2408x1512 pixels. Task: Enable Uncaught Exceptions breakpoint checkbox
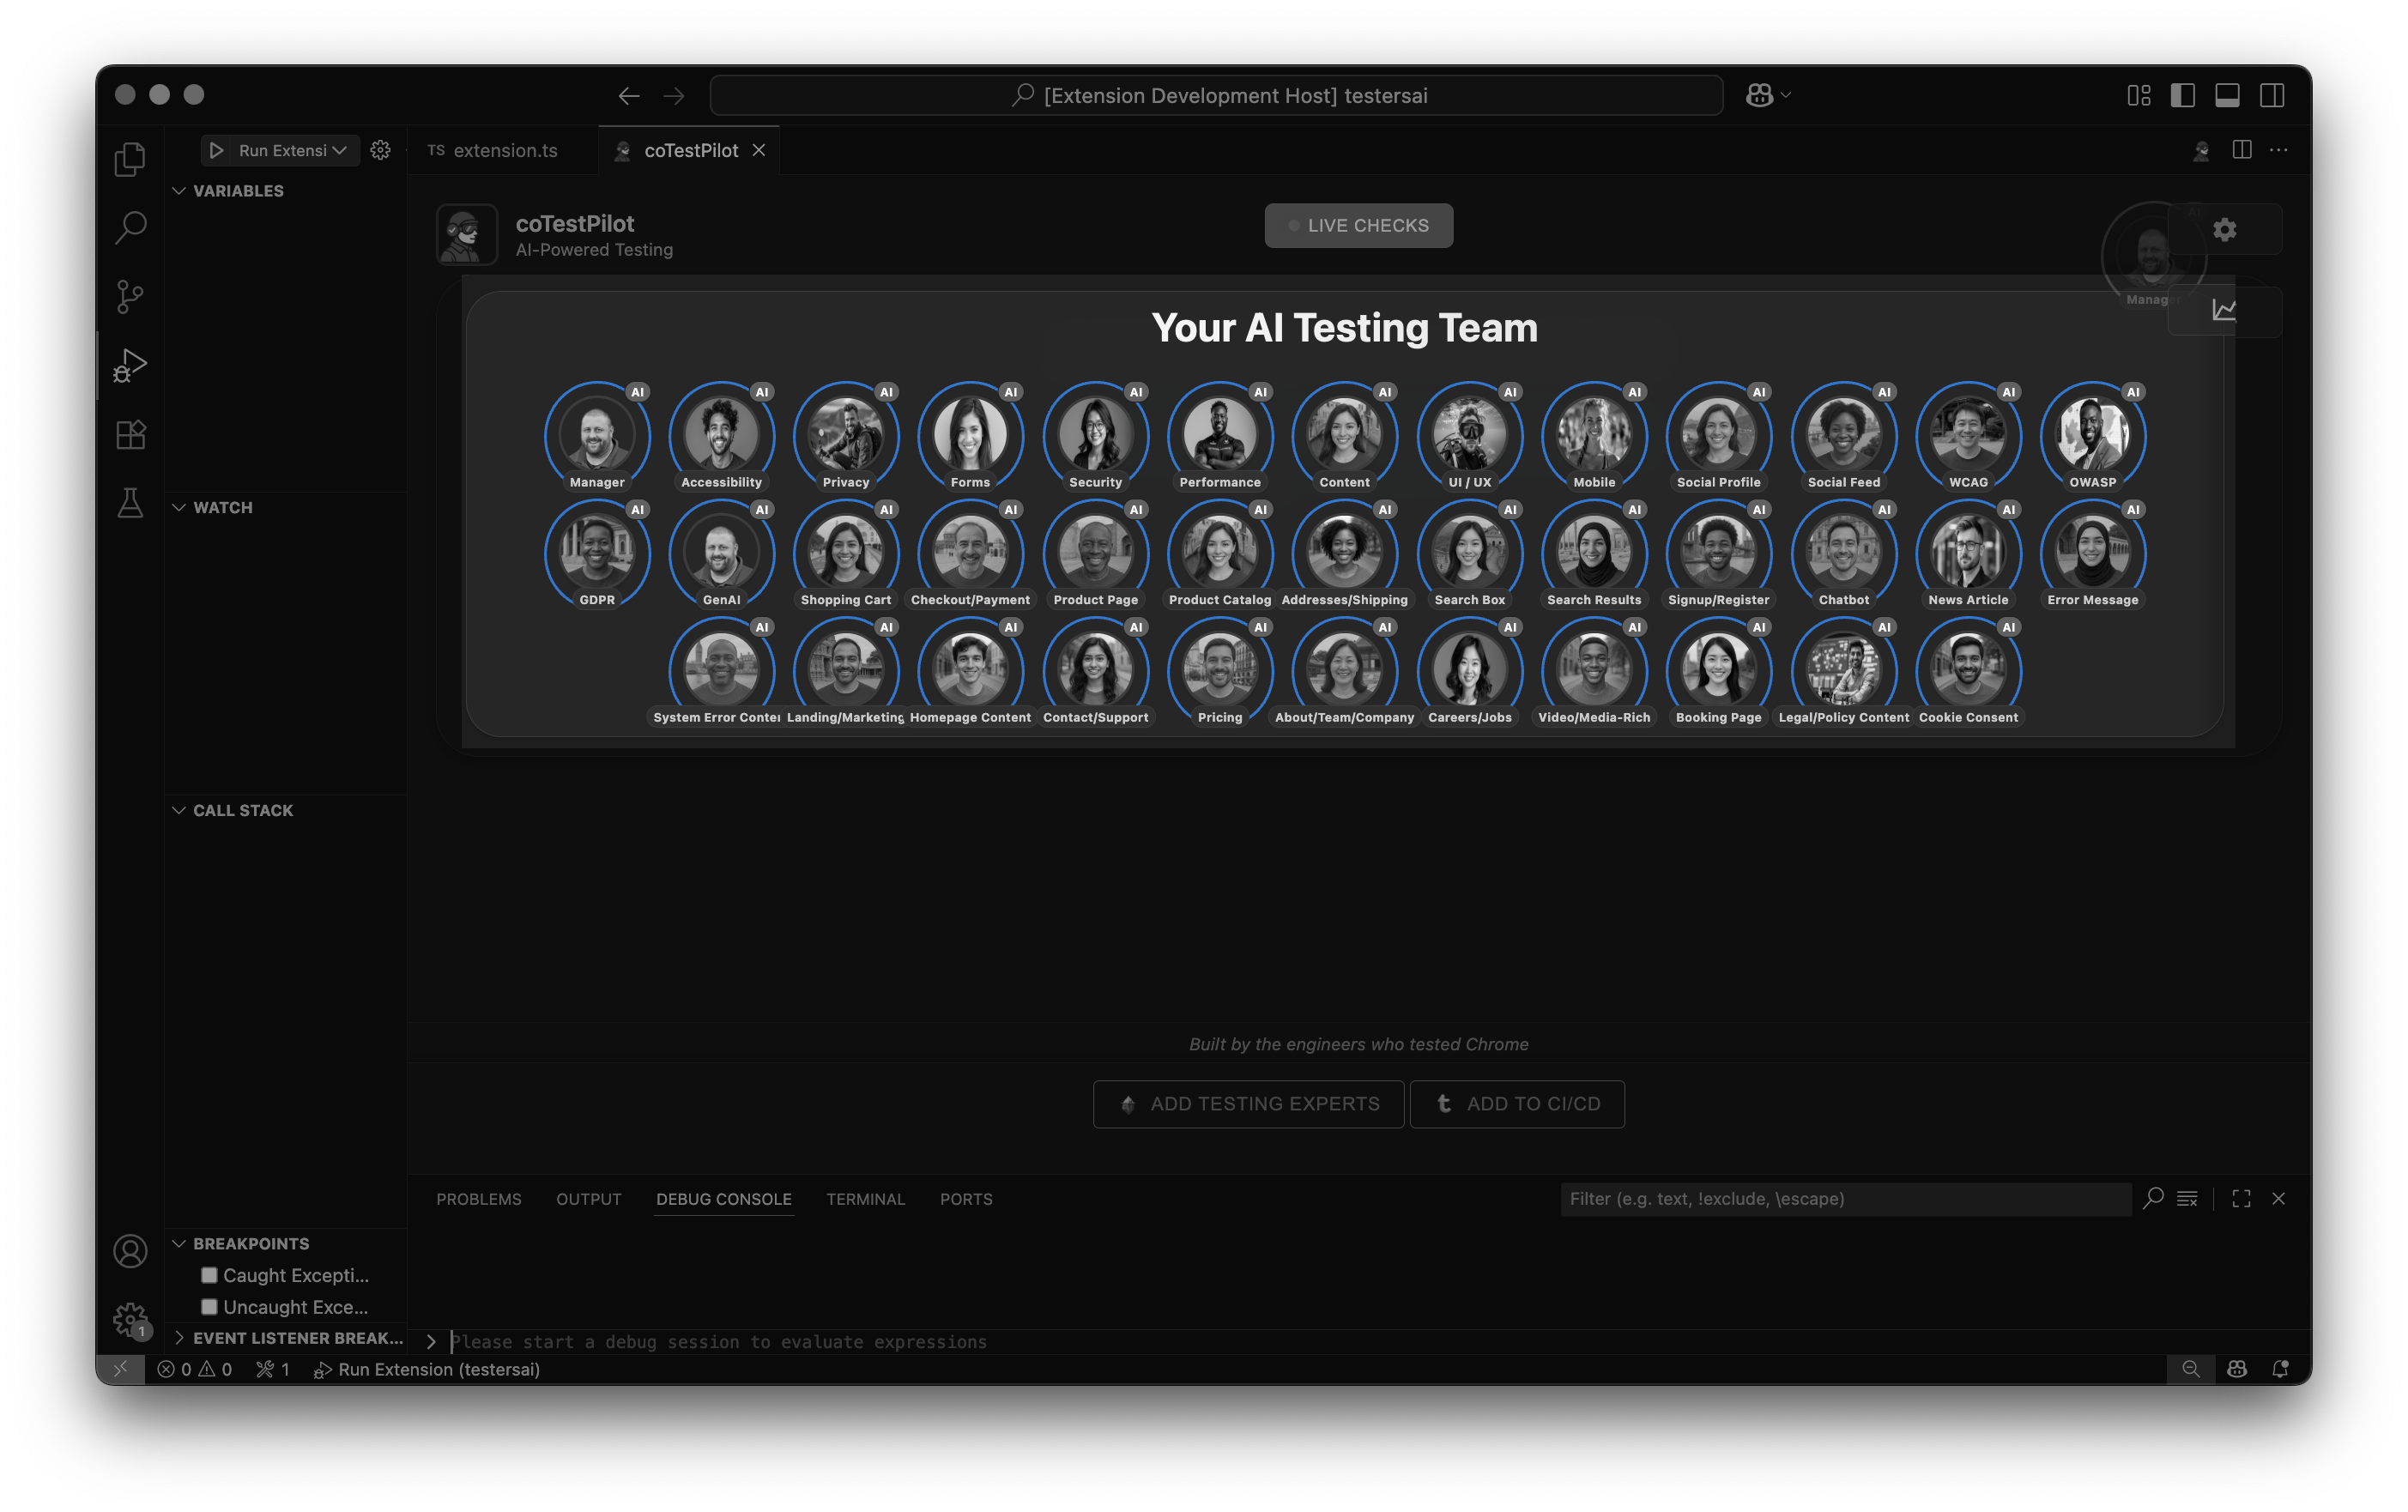(209, 1307)
